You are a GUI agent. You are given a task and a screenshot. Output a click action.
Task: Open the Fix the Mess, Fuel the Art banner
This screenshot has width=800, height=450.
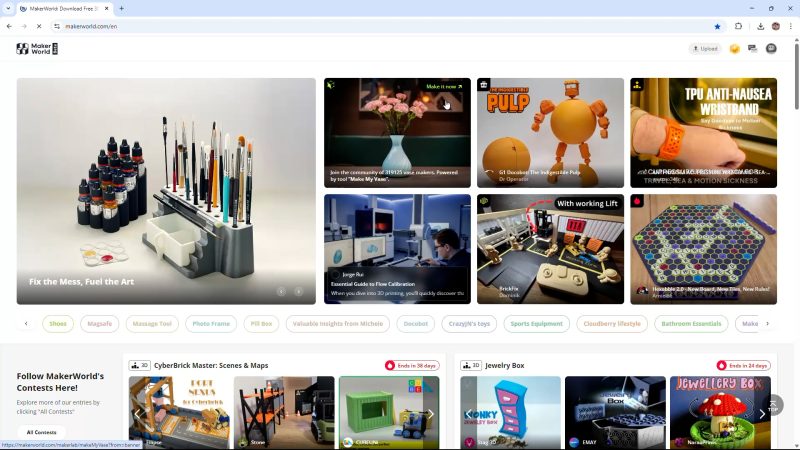point(166,191)
